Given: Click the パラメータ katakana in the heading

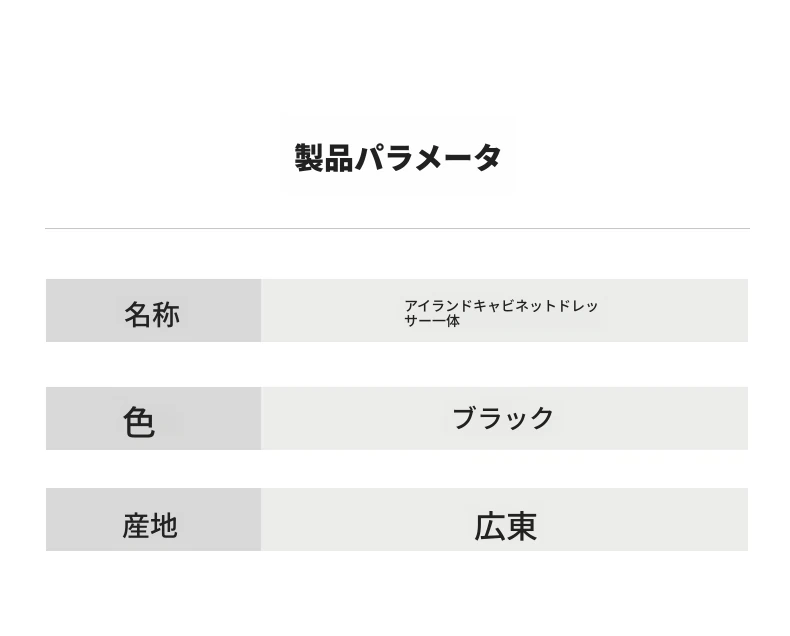Looking at the screenshot, I should coord(428,158).
